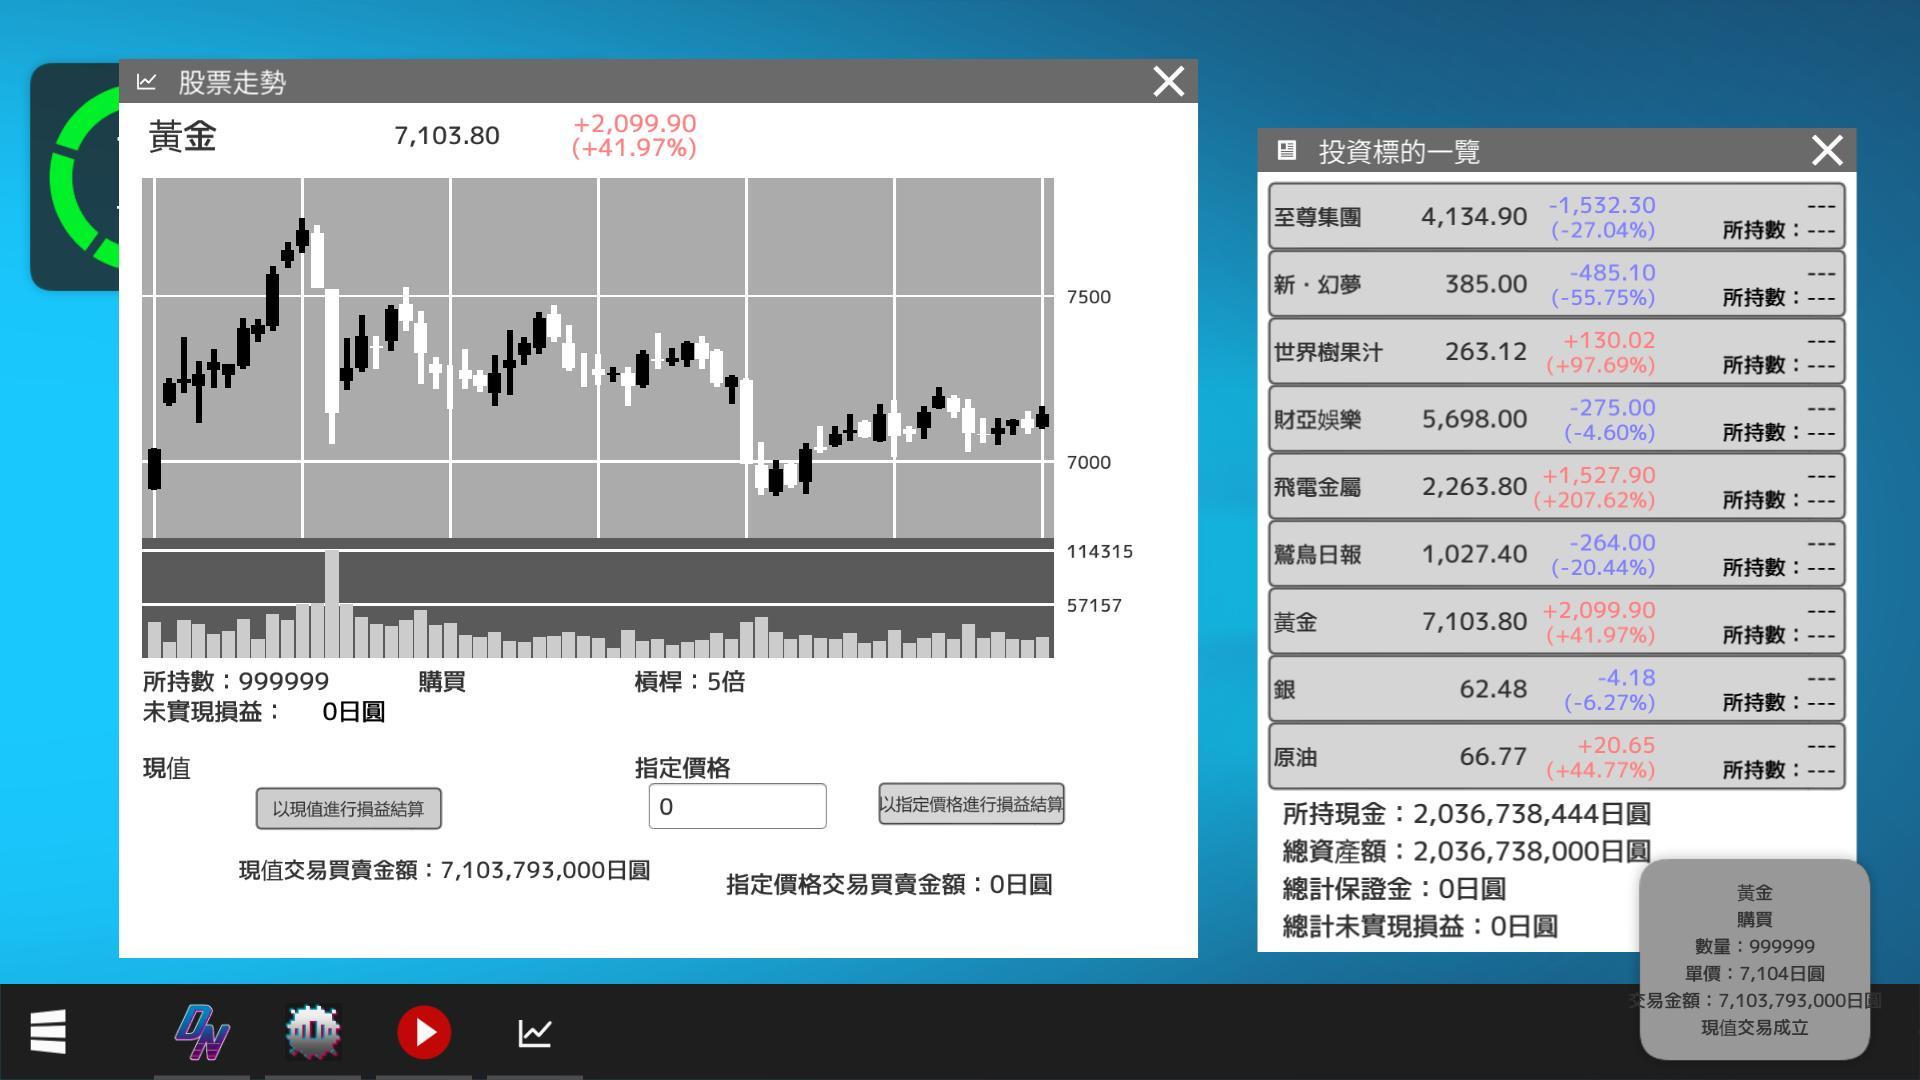
Task: Close the 投資標的一覽 window
Action: point(1826,151)
